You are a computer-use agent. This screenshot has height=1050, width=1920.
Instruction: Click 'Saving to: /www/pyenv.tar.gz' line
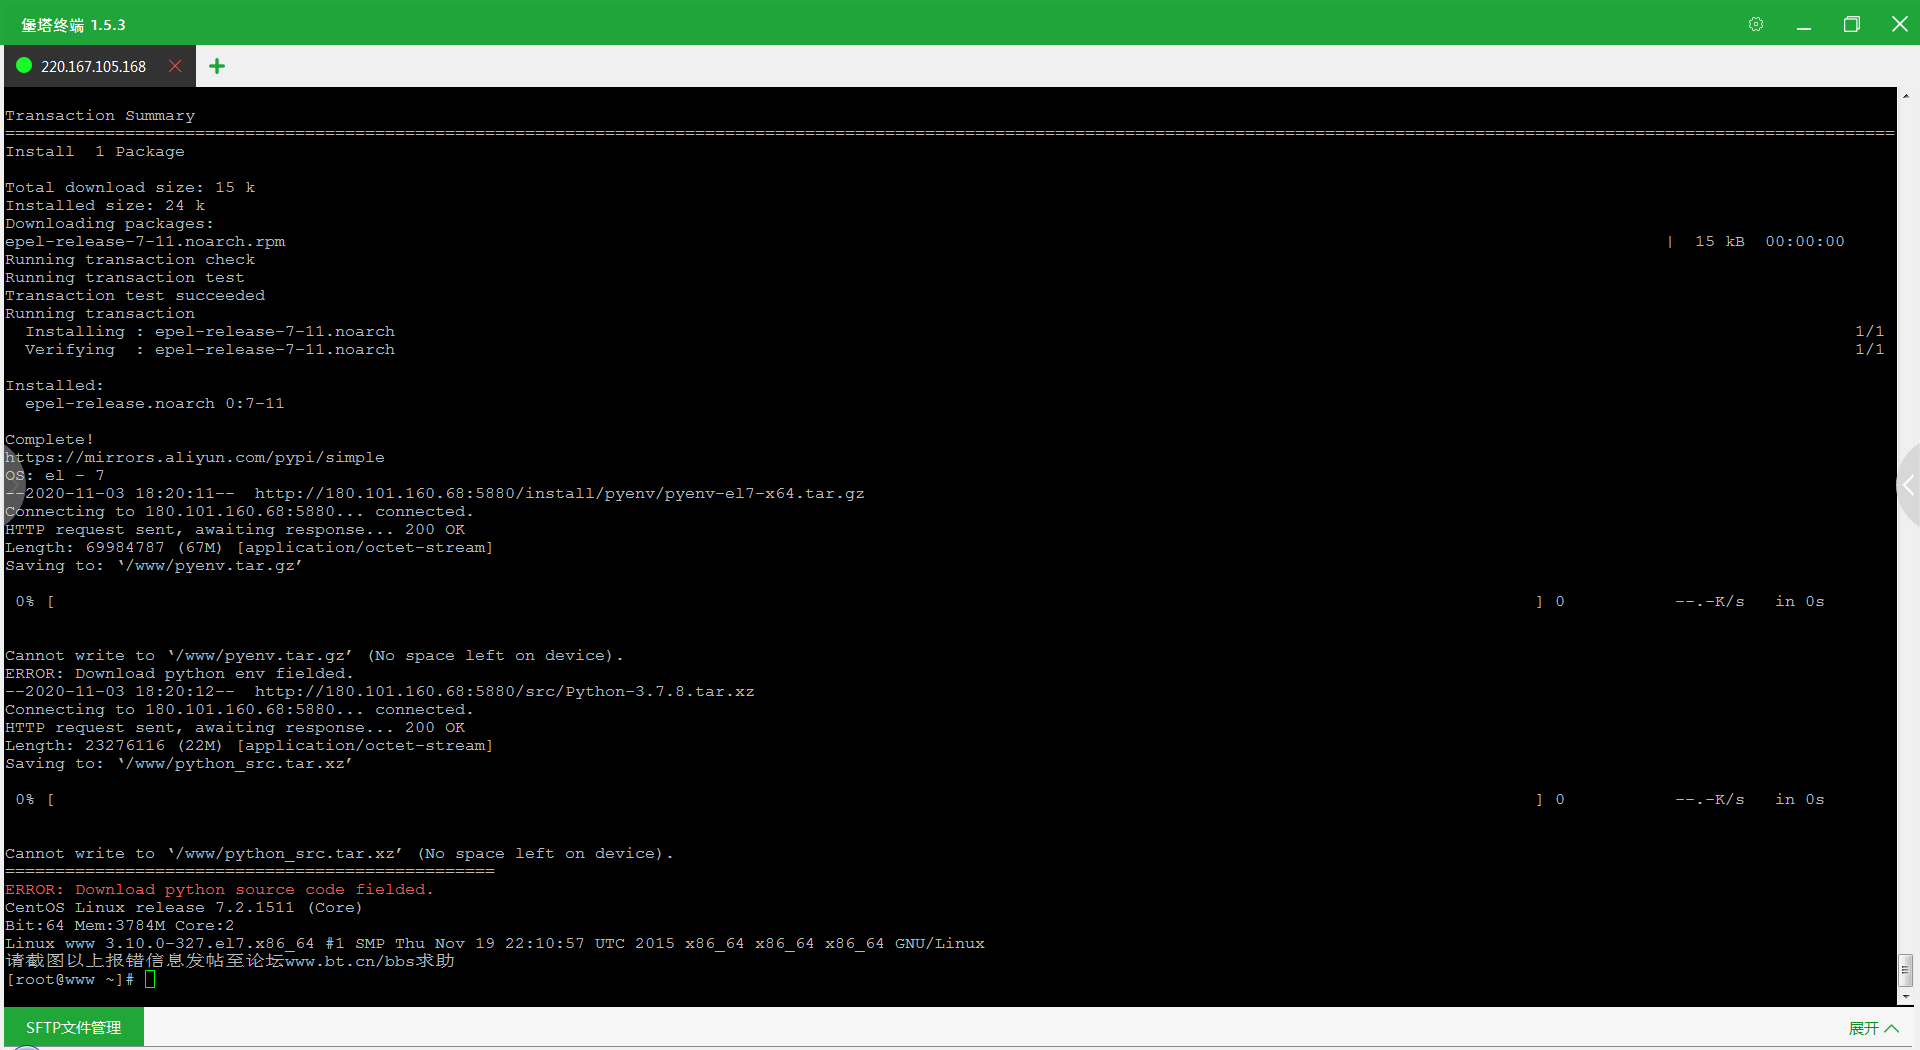click(x=154, y=565)
